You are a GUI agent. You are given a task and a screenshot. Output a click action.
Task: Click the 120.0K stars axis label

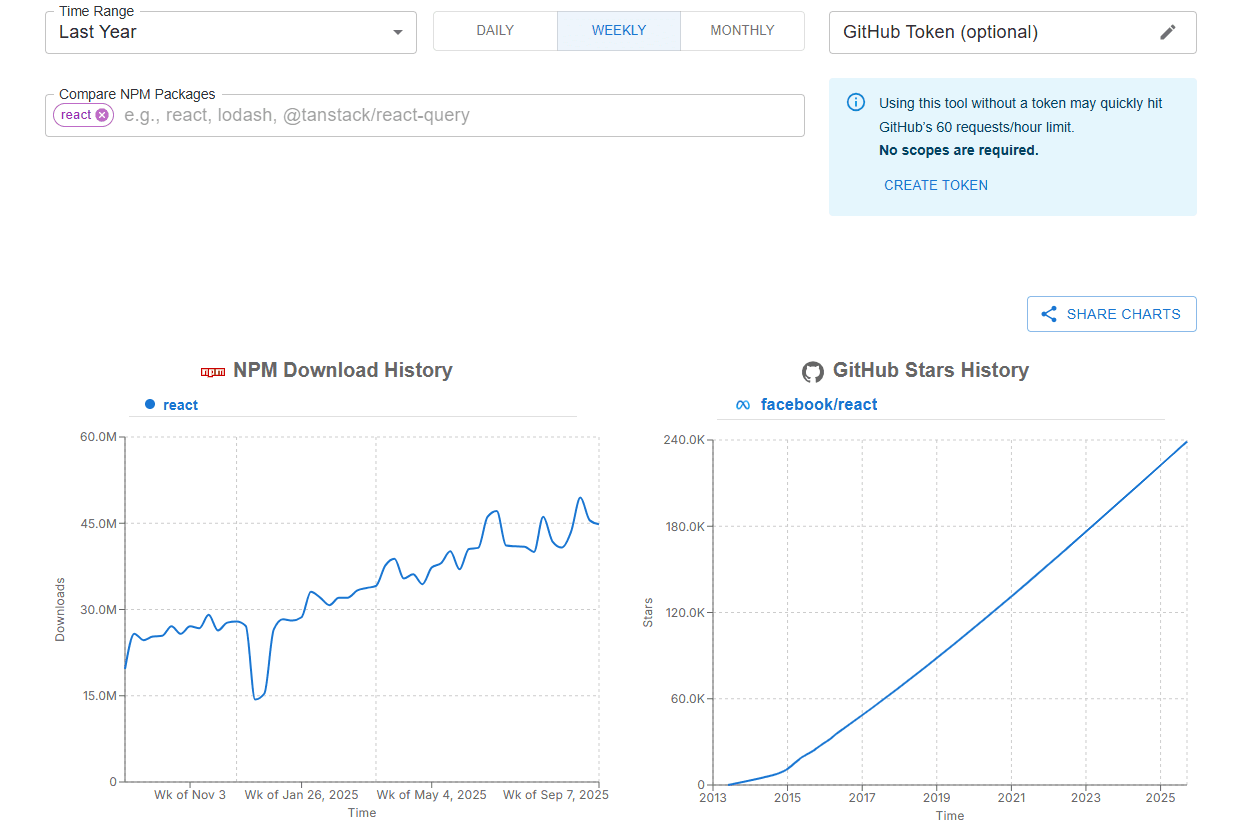click(683, 612)
